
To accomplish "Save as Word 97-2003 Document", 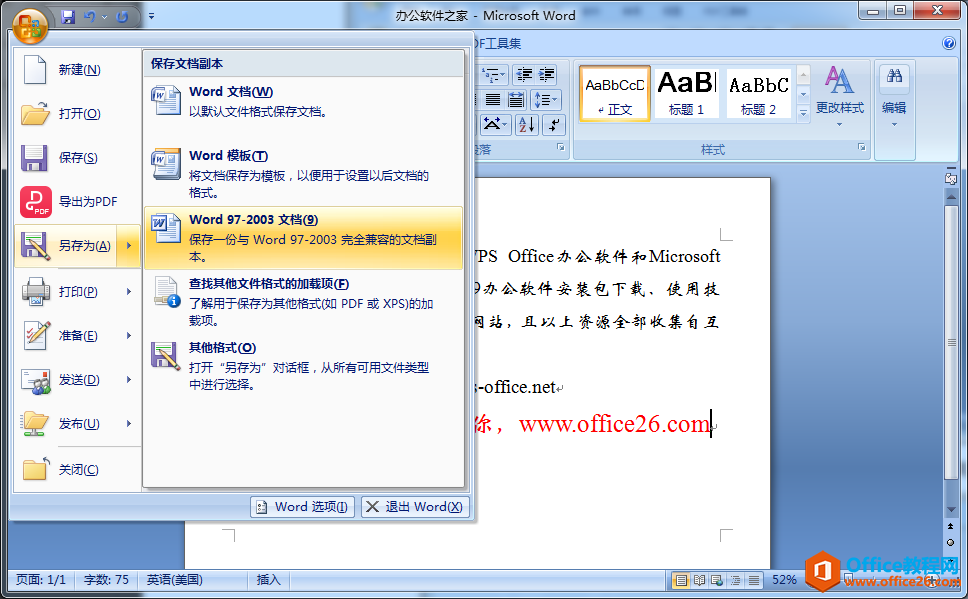I will click(303, 238).
